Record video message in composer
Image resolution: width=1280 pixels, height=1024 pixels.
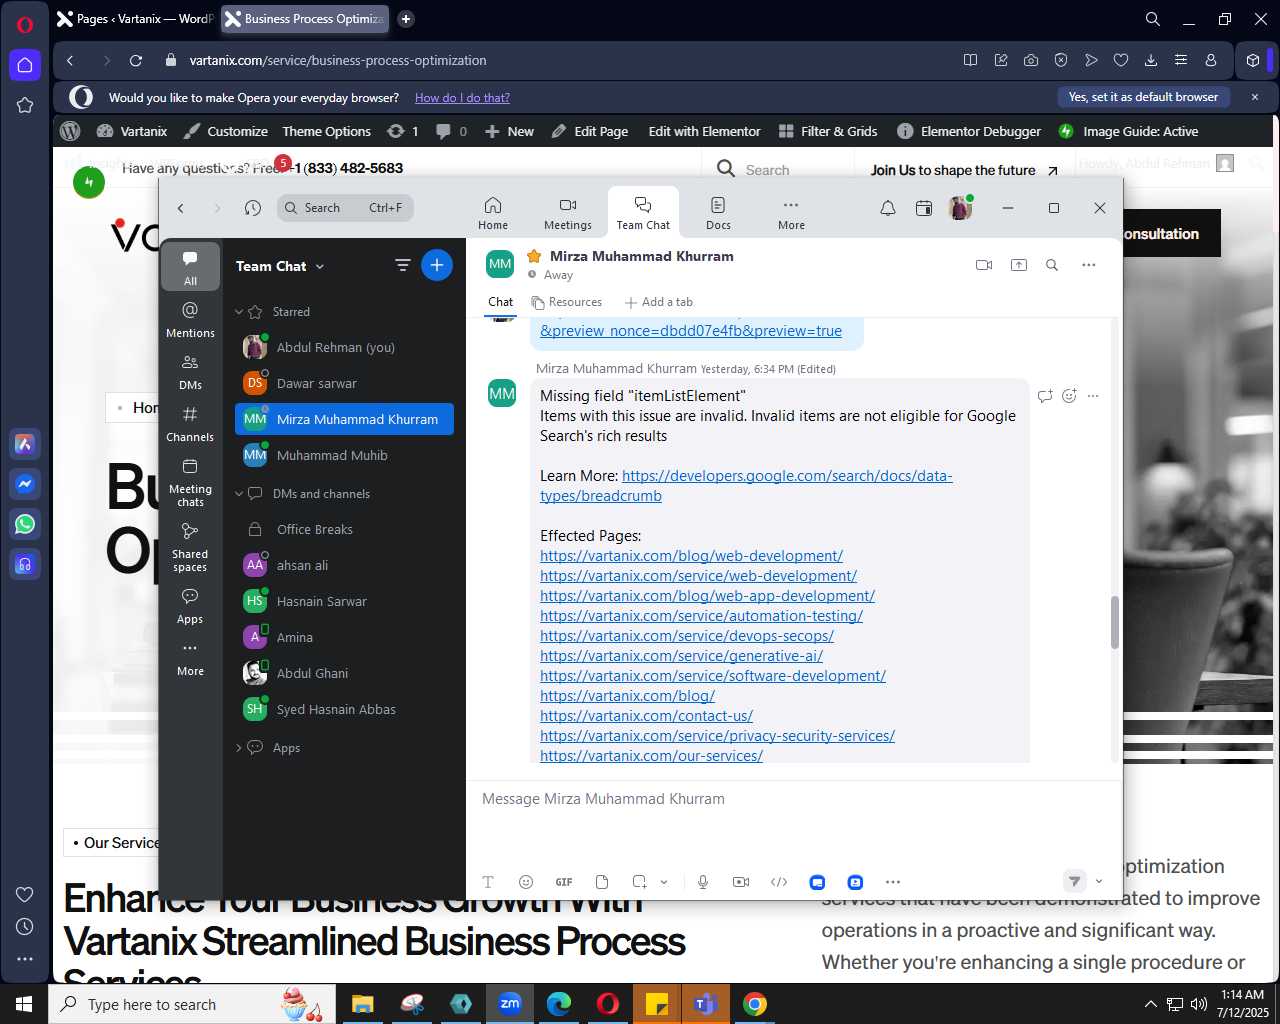click(741, 882)
